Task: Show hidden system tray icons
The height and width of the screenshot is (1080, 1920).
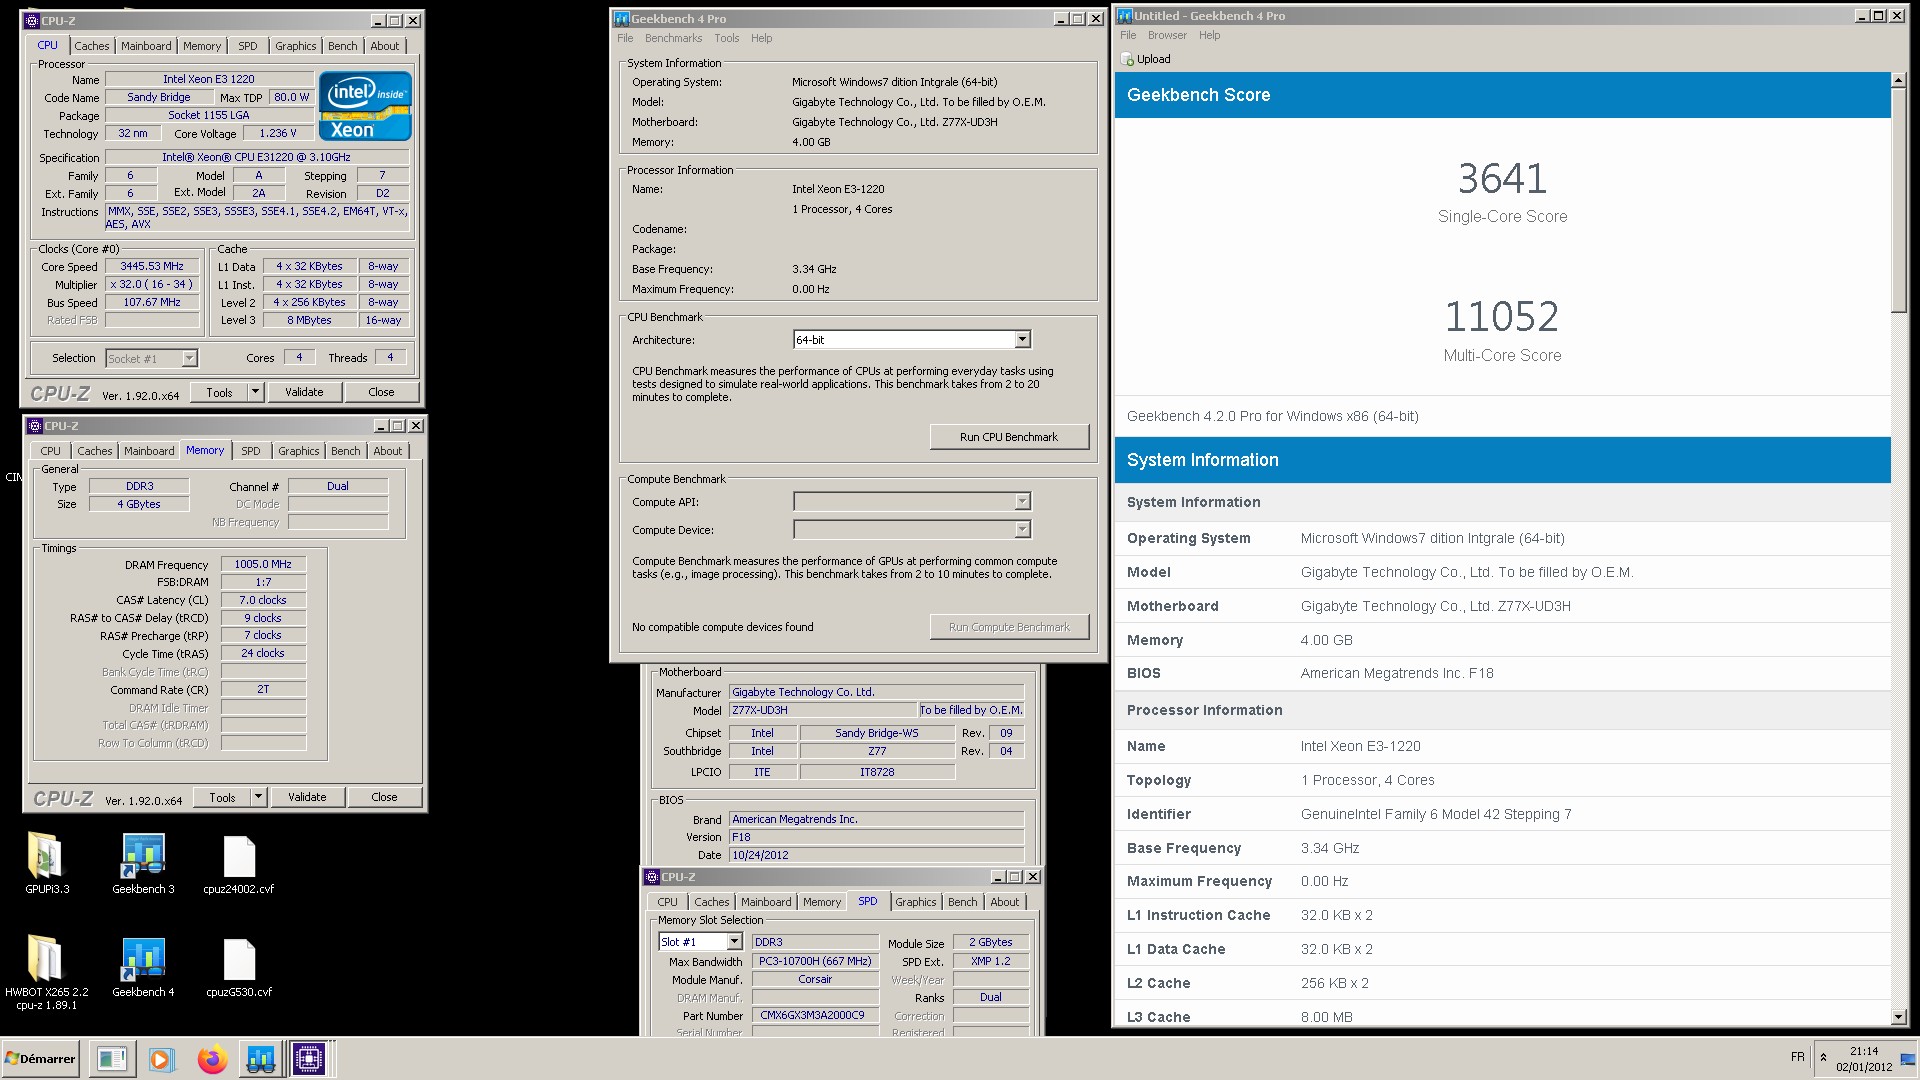Action: (1823, 1057)
